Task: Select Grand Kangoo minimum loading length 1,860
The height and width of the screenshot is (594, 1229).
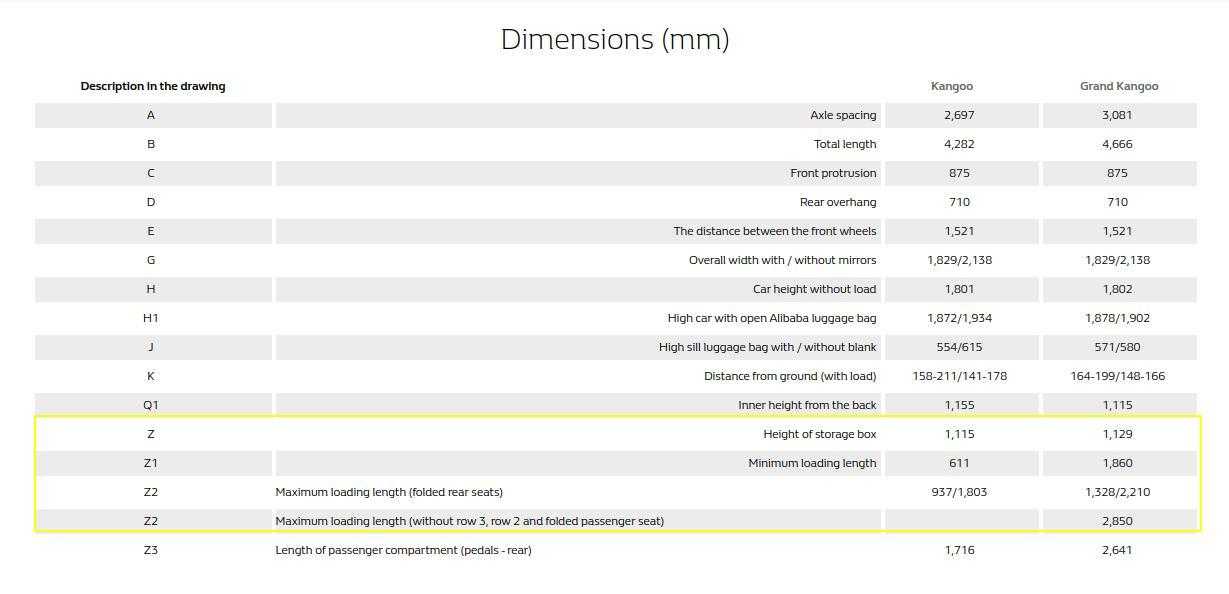Action: [1117, 463]
